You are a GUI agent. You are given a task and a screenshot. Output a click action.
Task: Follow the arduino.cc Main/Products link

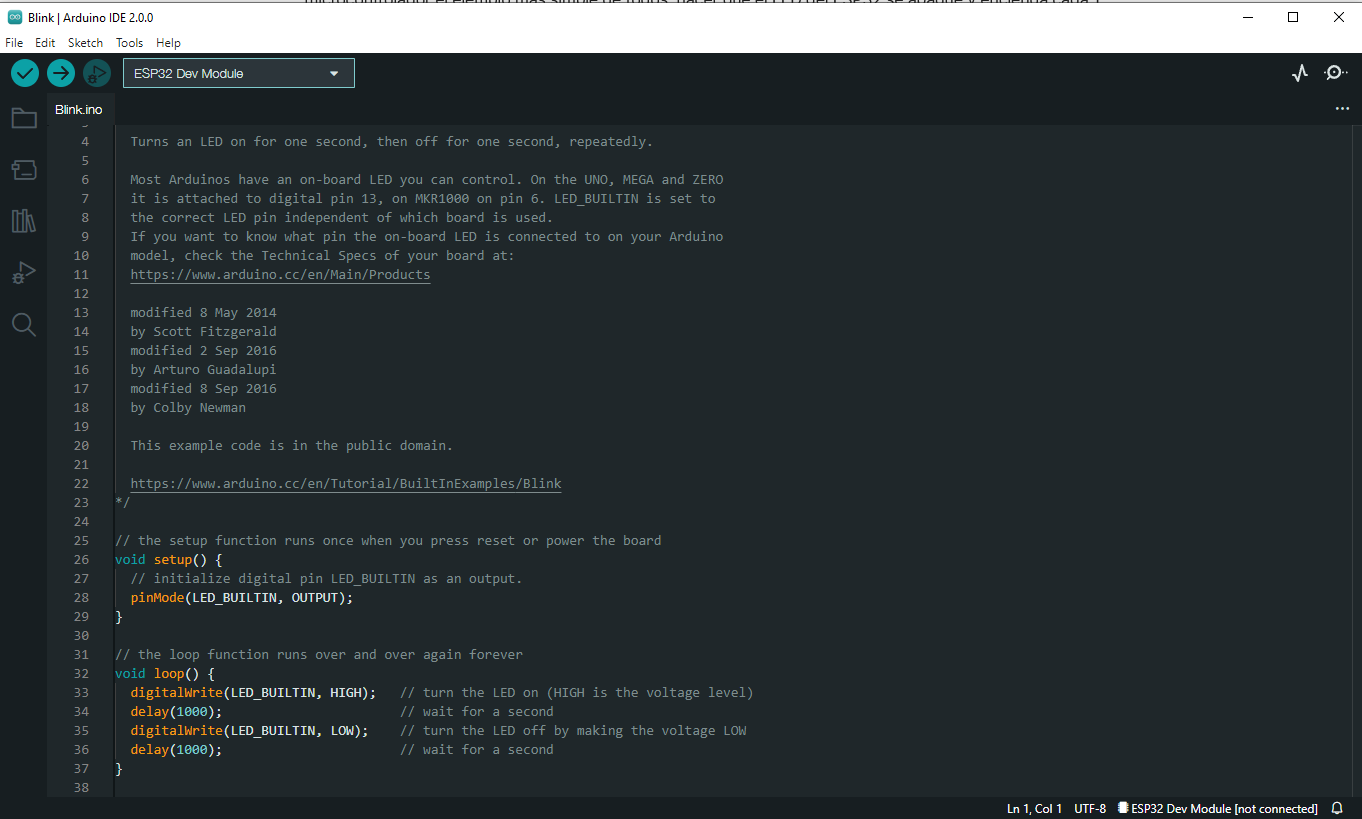[280, 274]
